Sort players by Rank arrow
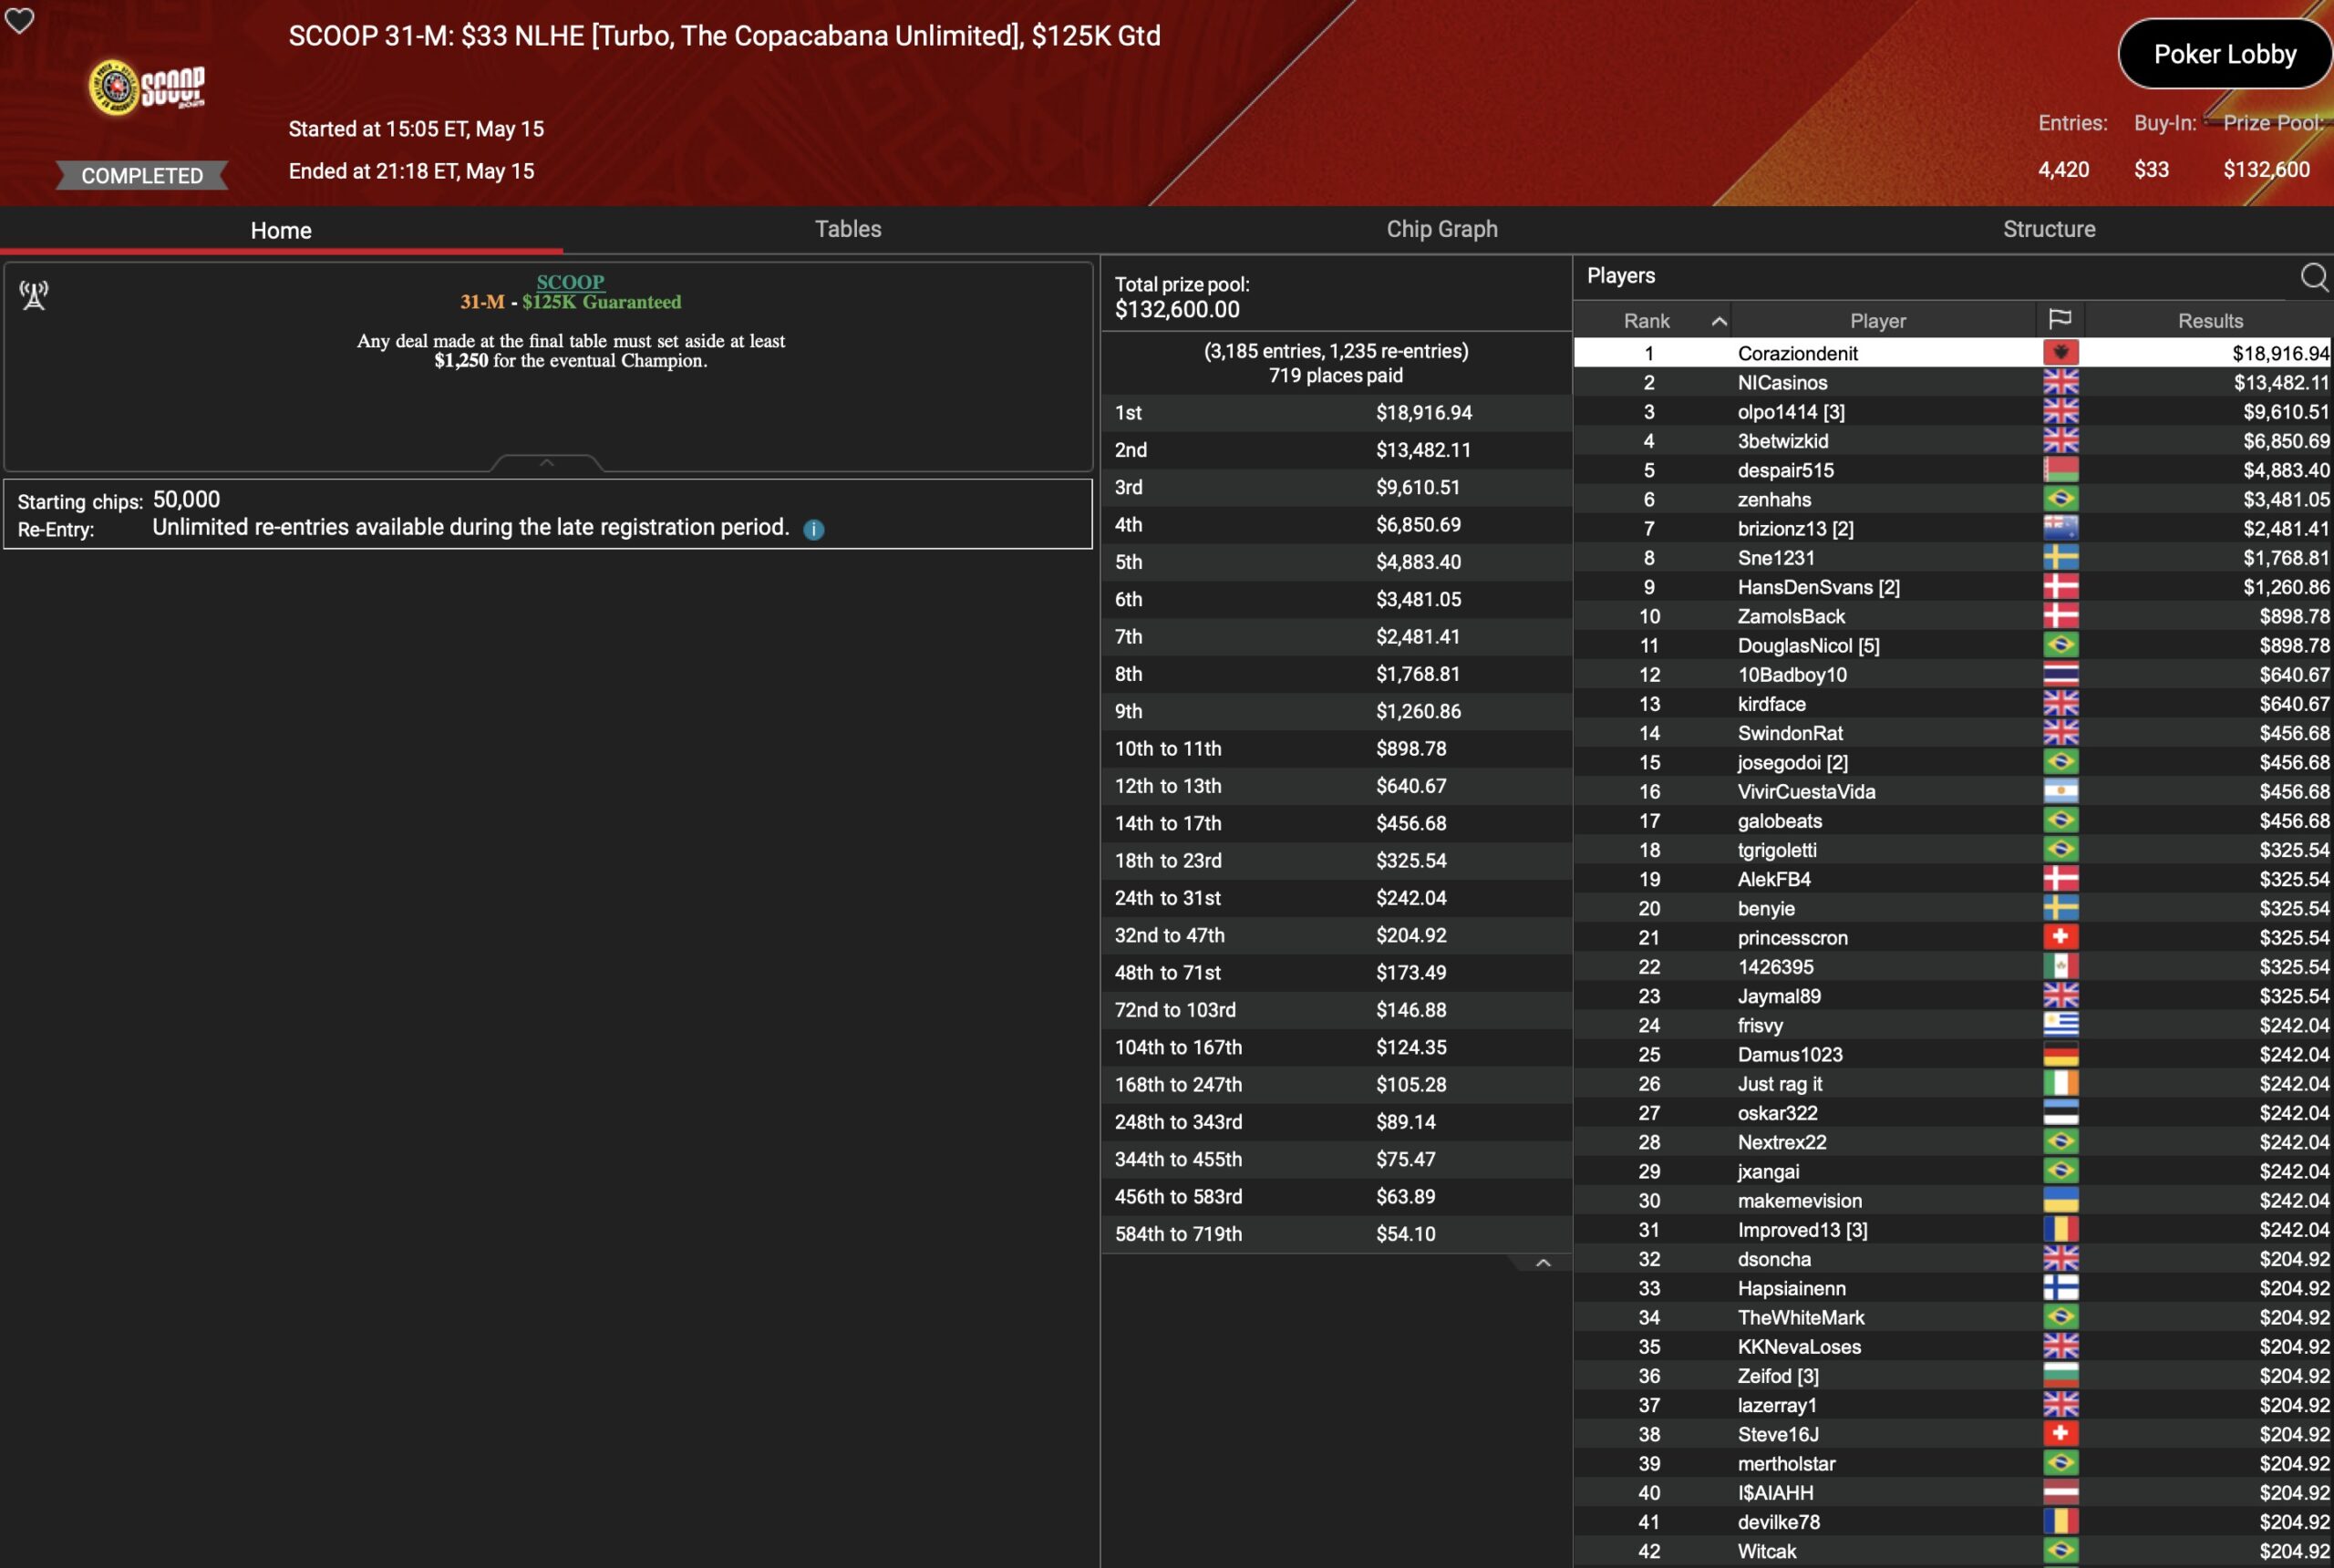Viewport: 2334px width, 1568px height. coord(1719,321)
